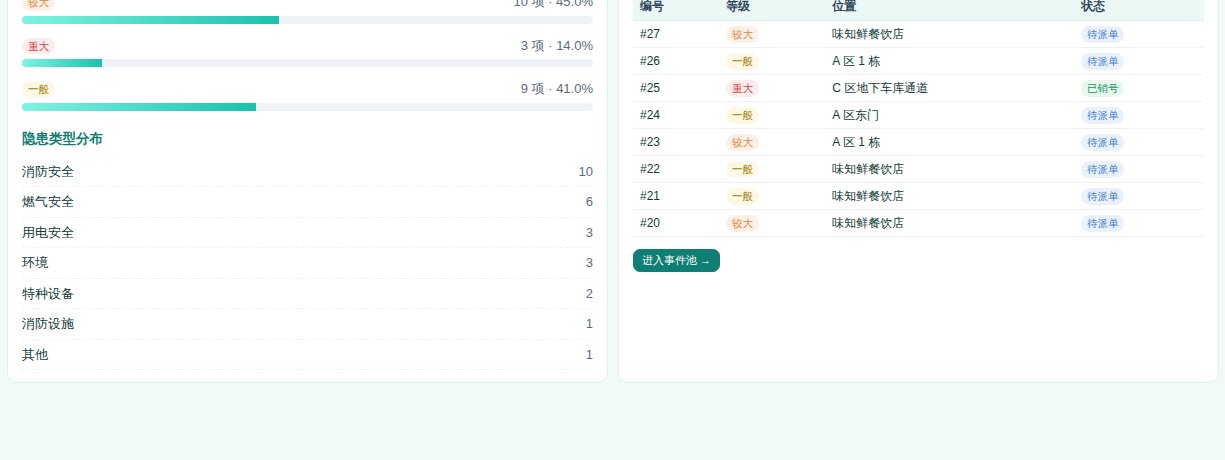Click the count 6 beside 燃气安全
This screenshot has width=1225, height=460.
point(589,202)
